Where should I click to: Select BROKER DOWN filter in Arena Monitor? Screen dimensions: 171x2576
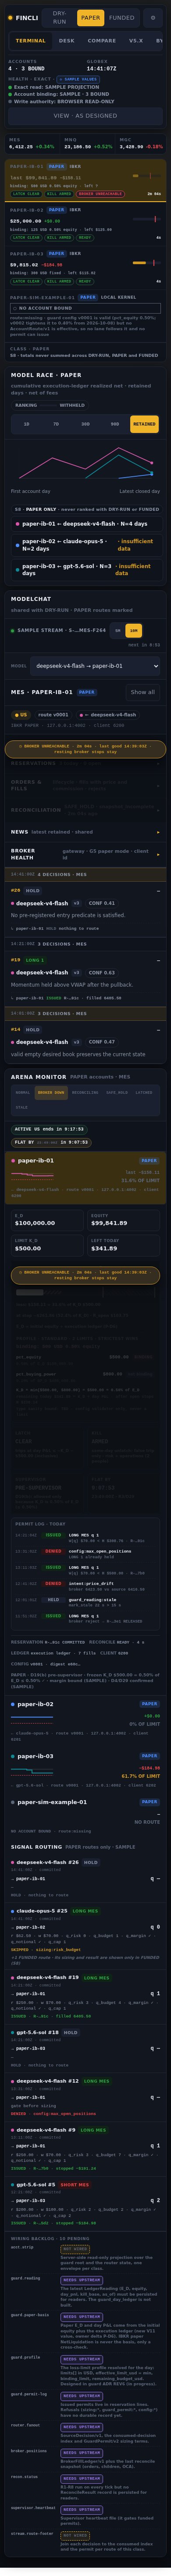pyautogui.click(x=51, y=1093)
